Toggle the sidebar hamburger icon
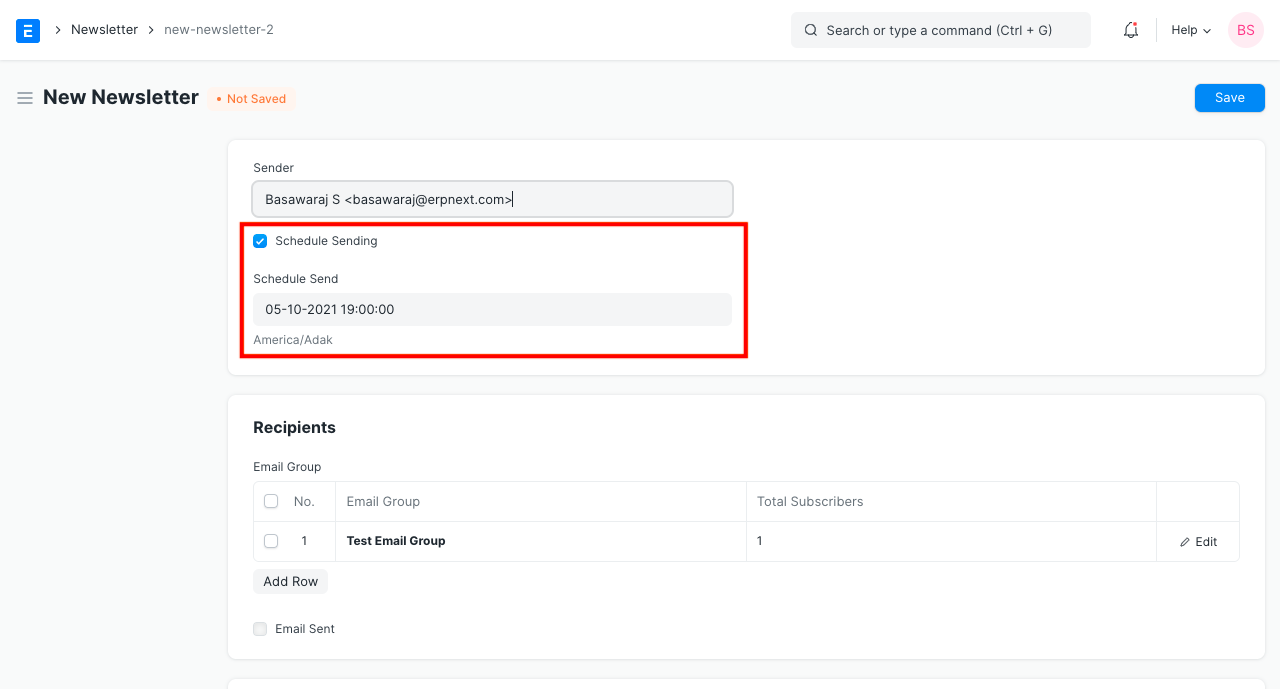Screen dimensions: 1280x689 pos(25,97)
